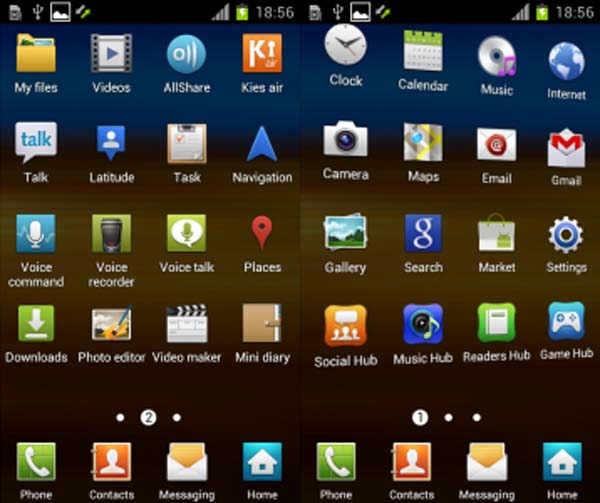This screenshot has width=600, height=503.
Task: Launch the Videos app
Action: pos(111,53)
